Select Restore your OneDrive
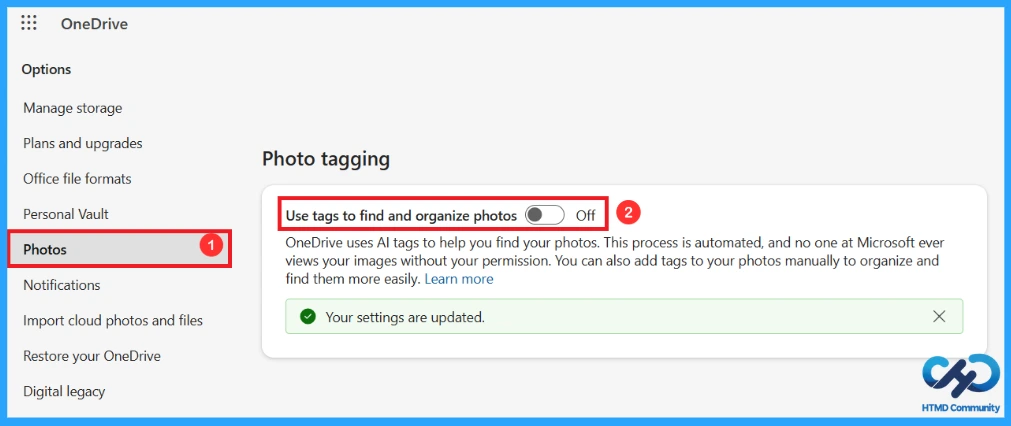The image size is (1011, 426). coord(92,356)
